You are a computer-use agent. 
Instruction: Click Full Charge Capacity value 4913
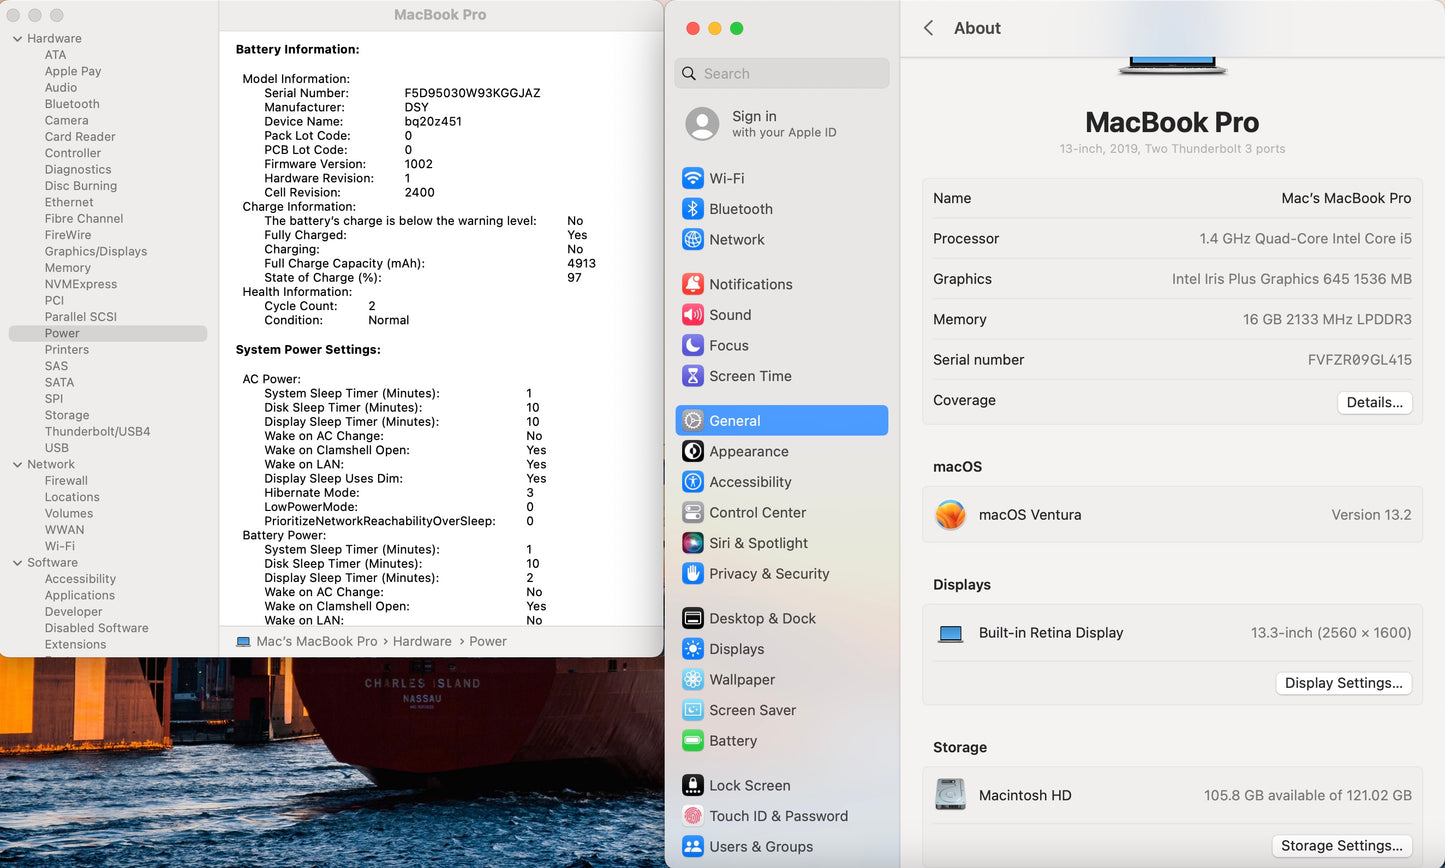click(x=581, y=263)
